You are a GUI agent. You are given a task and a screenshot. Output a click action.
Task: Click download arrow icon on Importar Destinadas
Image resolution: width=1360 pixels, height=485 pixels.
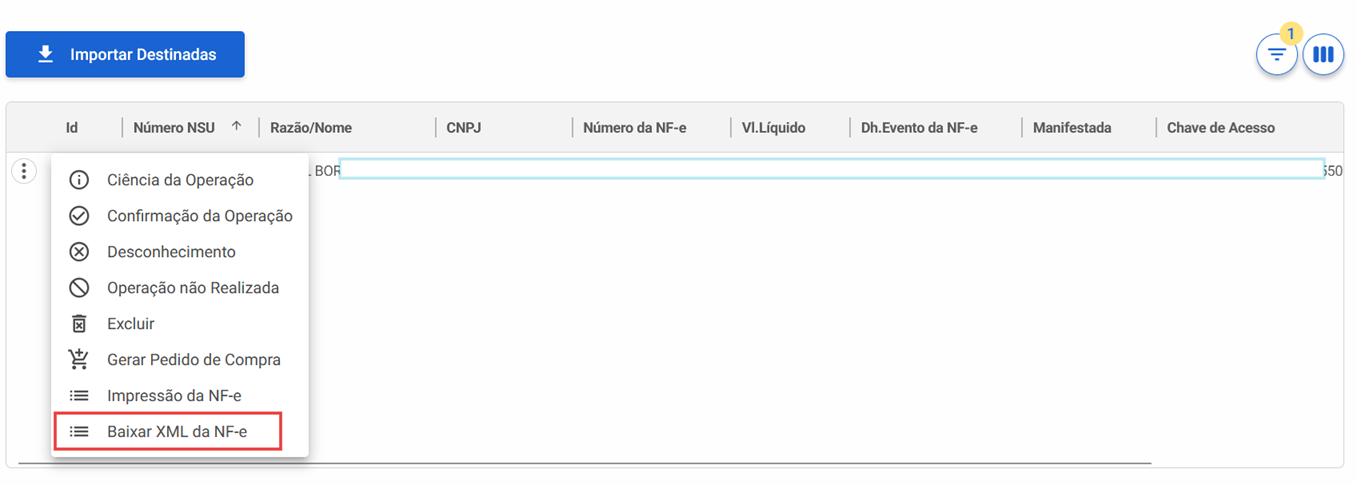(x=45, y=54)
